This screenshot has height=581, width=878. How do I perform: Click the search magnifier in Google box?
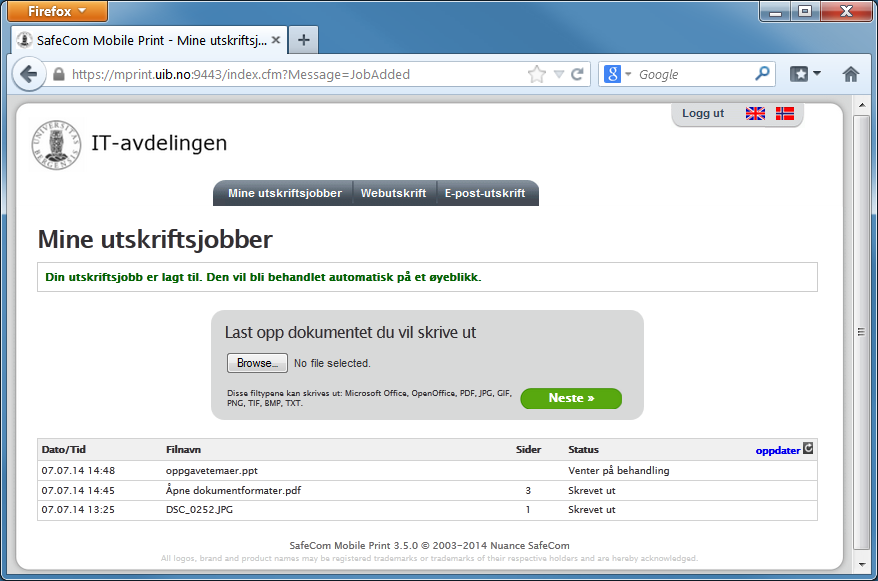[x=762, y=74]
